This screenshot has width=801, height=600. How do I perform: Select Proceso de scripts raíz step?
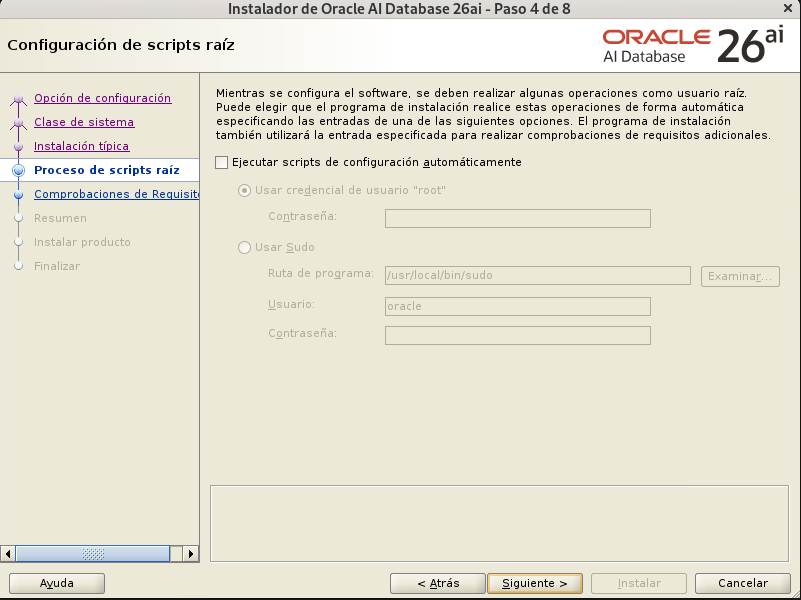click(x=106, y=170)
